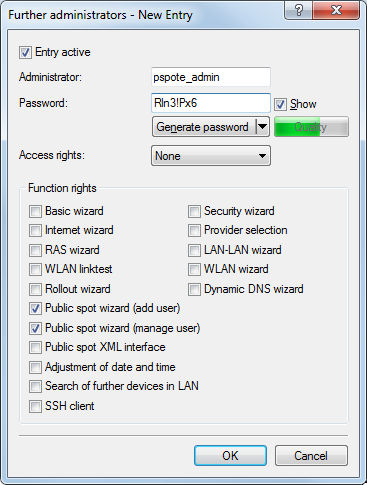
Task: Enable Adjustment of date and time
Action: [35, 367]
